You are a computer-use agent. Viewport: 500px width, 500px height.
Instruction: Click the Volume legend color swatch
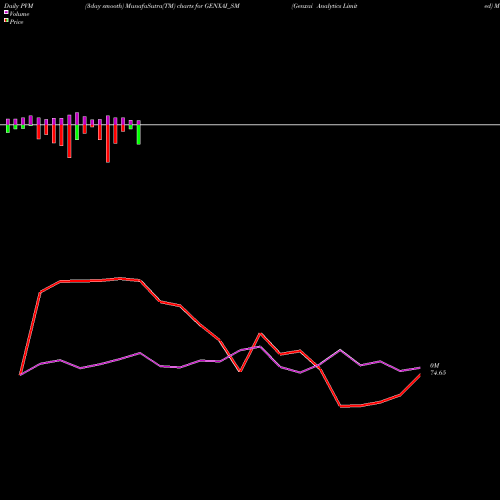[6, 12]
